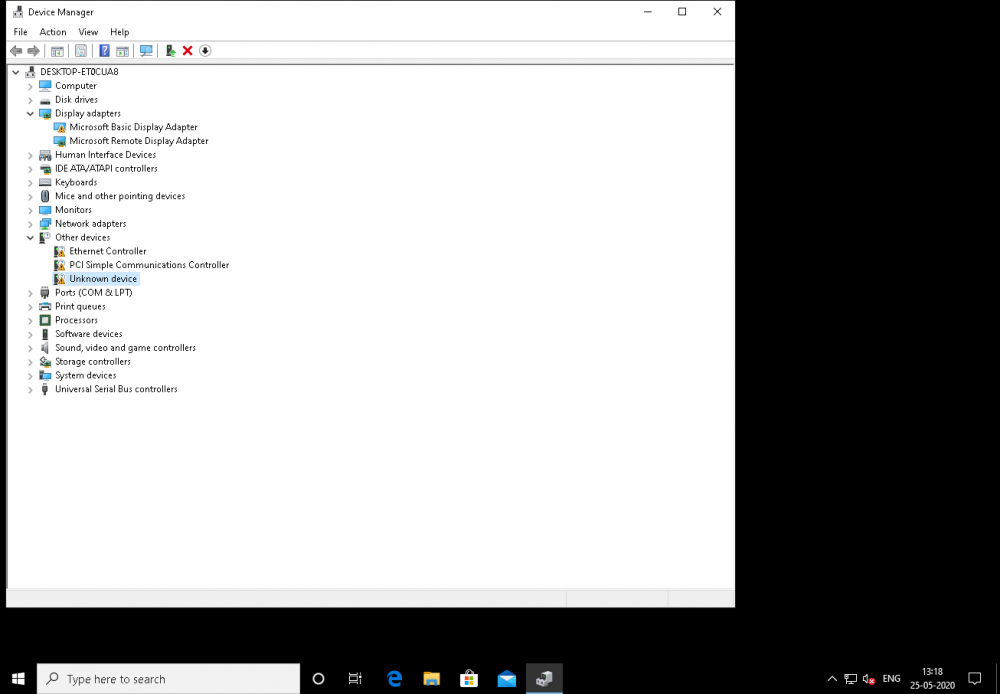Screen dimensions: 1000x694
Task: Open the Action menu
Action: pyautogui.click(x=53, y=32)
